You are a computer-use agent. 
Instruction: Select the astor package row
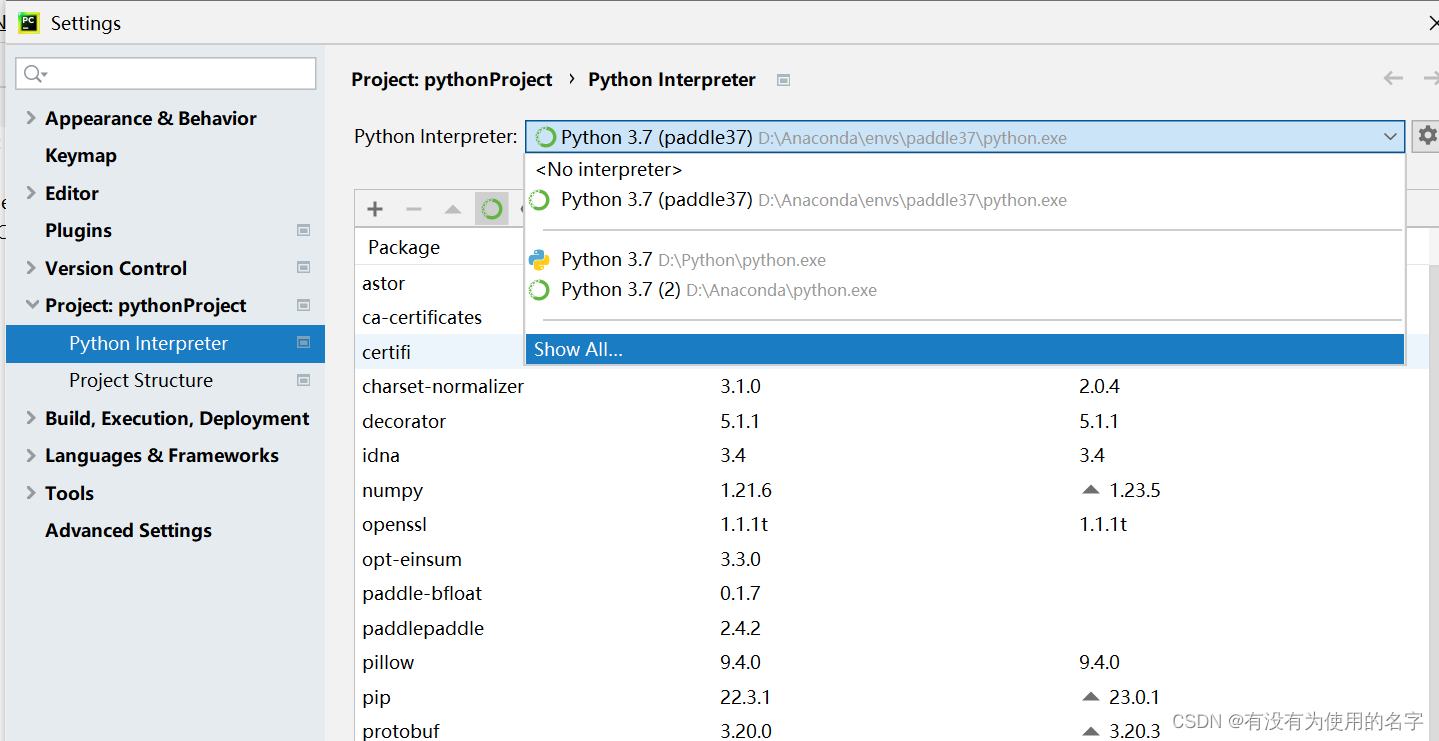coord(440,284)
